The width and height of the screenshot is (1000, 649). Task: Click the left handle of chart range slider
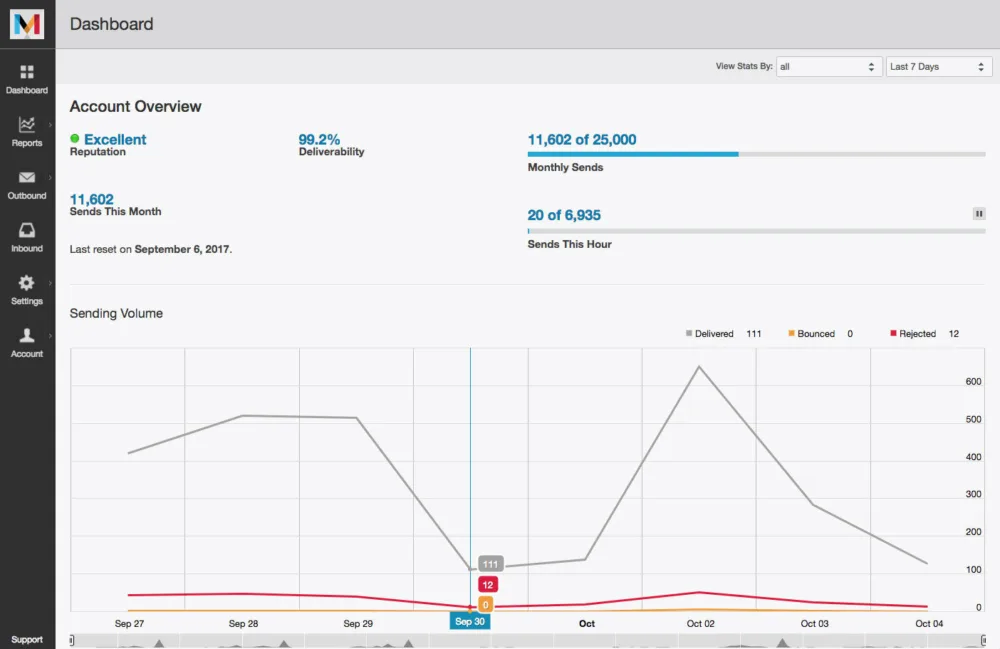[x=71, y=640]
